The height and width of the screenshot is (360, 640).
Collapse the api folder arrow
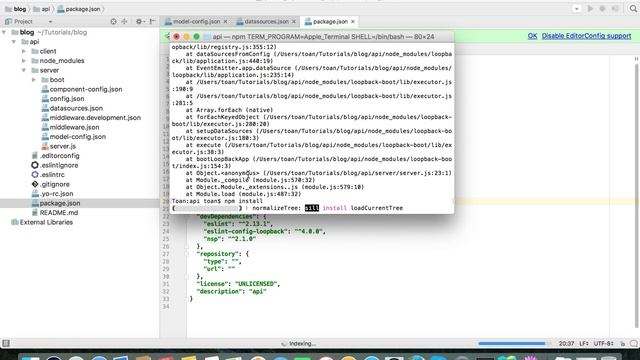pyautogui.click(x=14, y=42)
